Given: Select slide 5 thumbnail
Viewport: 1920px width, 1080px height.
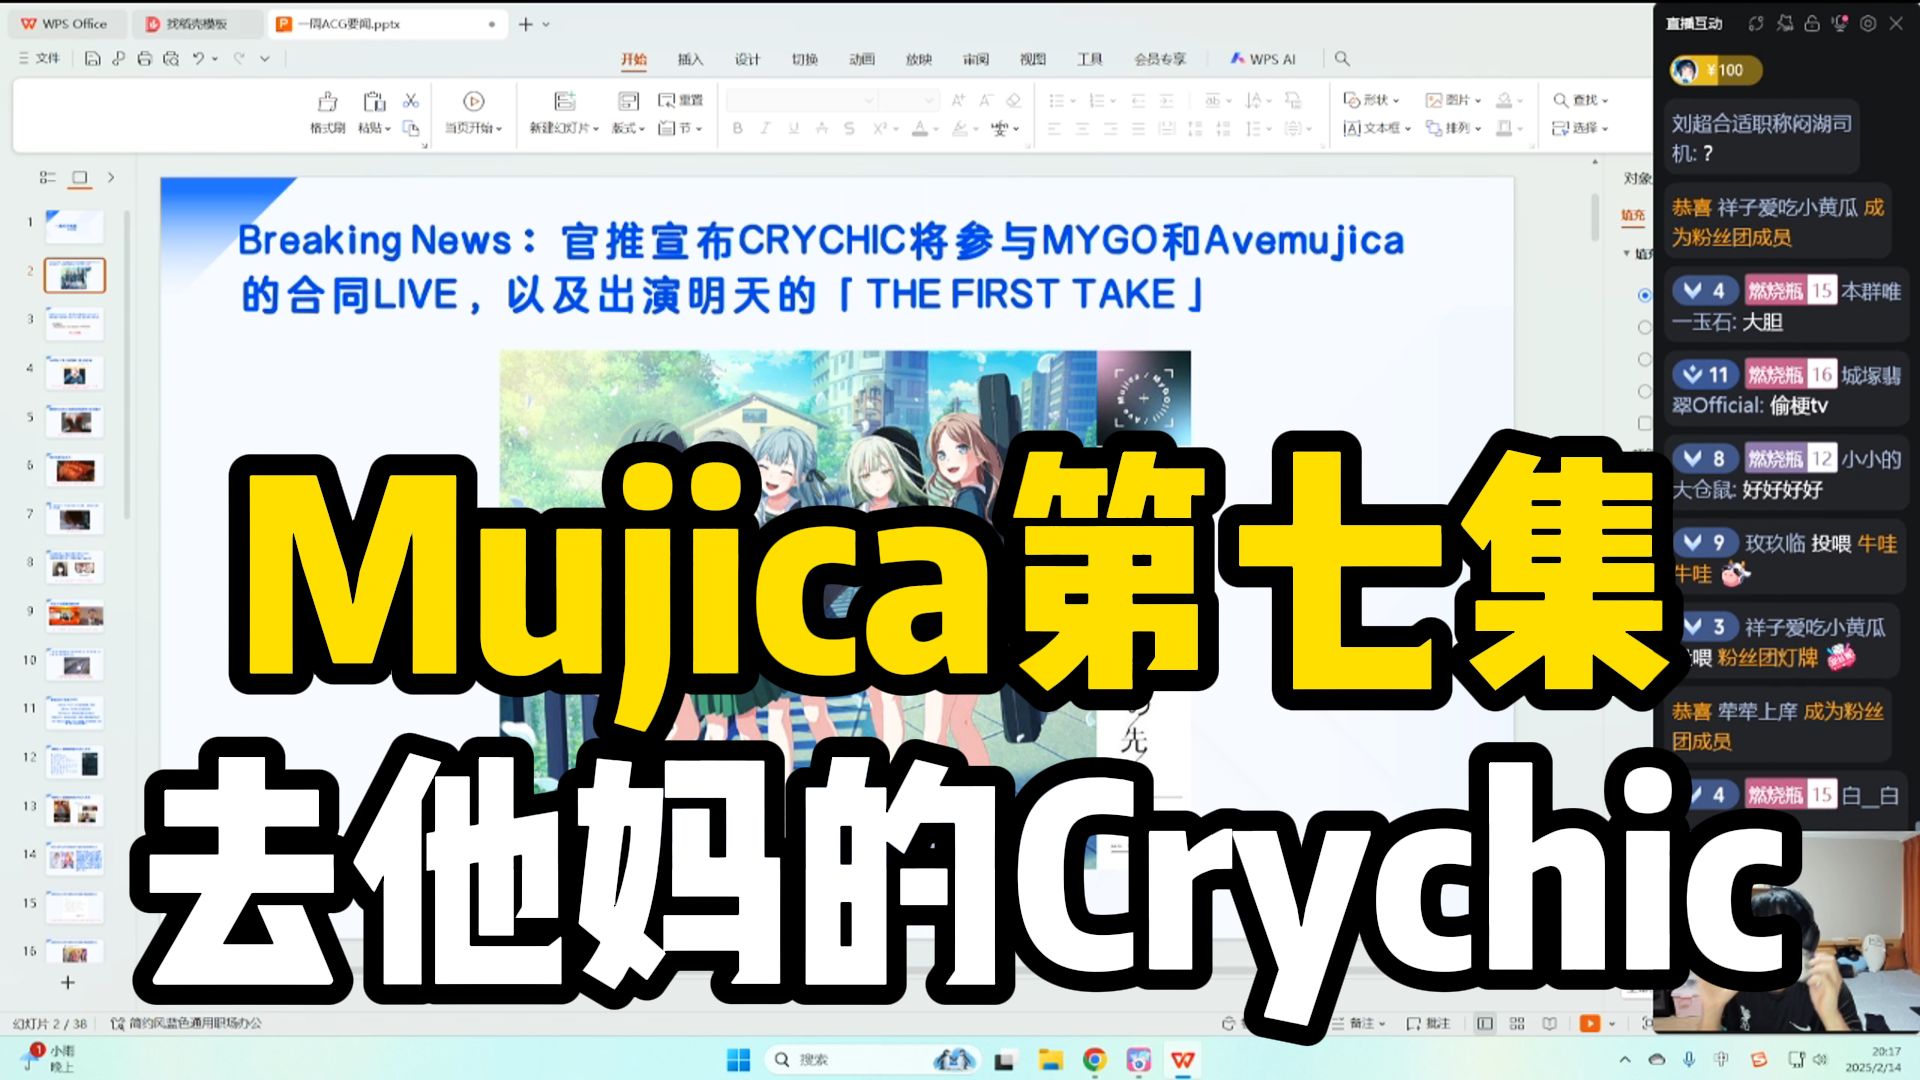Looking at the screenshot, I should pos(75,421).
